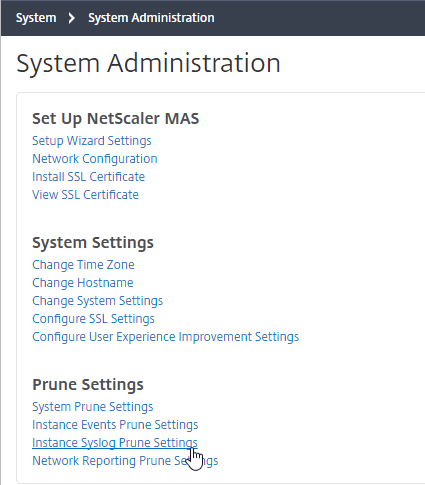Select Install SSL Certificate
The width and height of the screenshot is (425, 485).
[88, 177]
